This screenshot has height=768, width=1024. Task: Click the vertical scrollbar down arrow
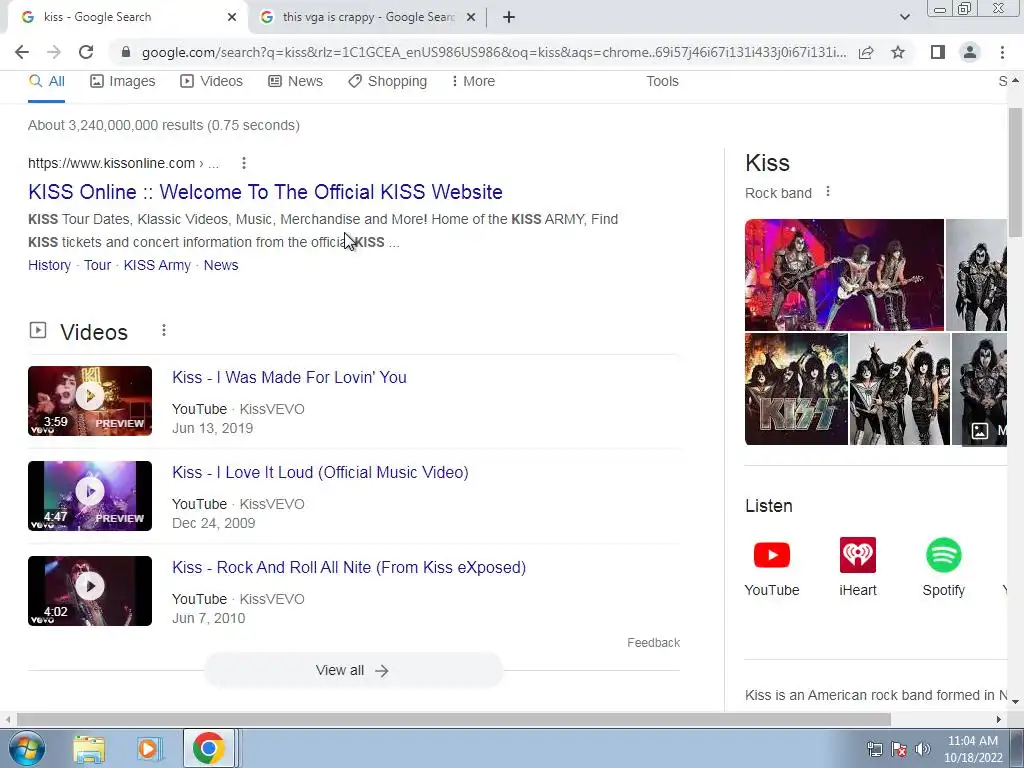click(1016, 702)
